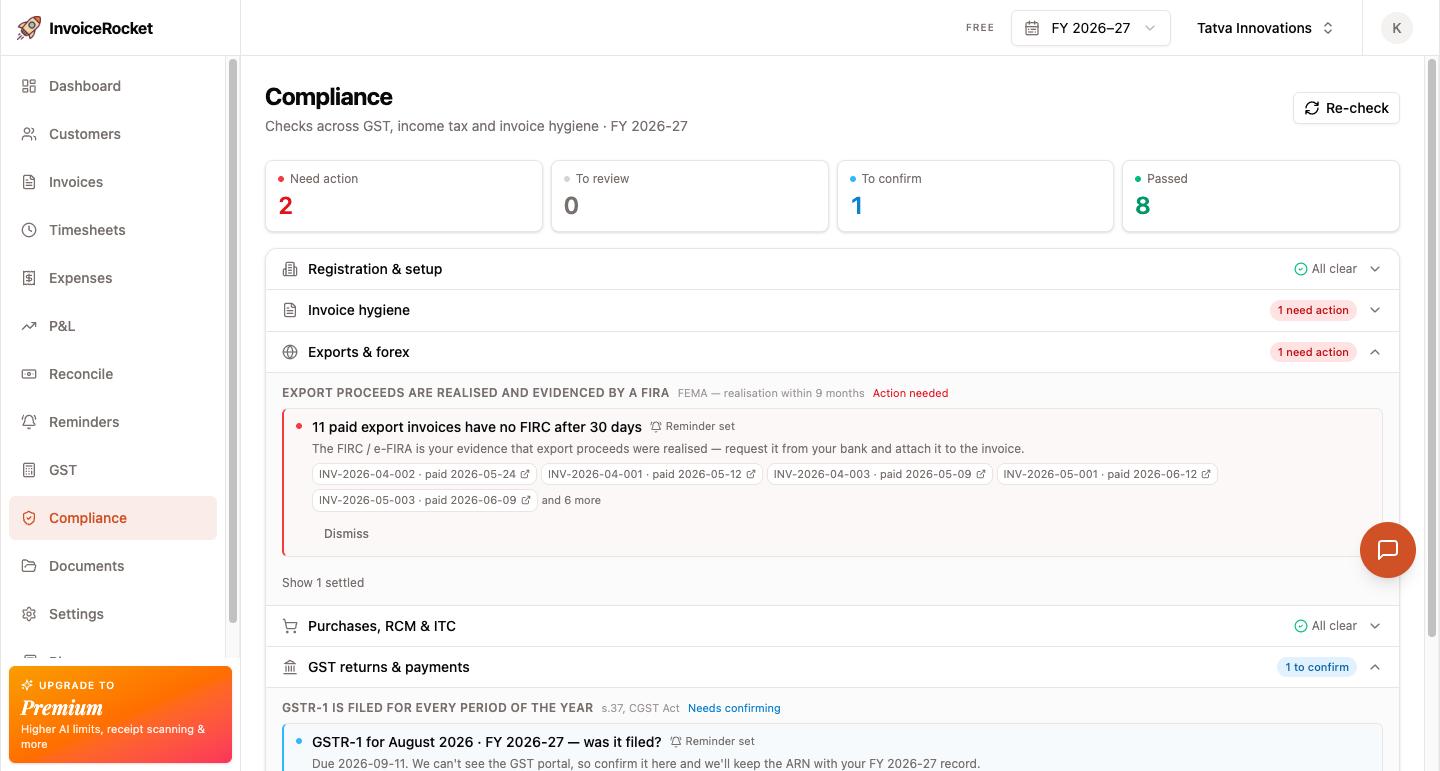Open the Tatva Innovations company switcher

click(1265, 28)
